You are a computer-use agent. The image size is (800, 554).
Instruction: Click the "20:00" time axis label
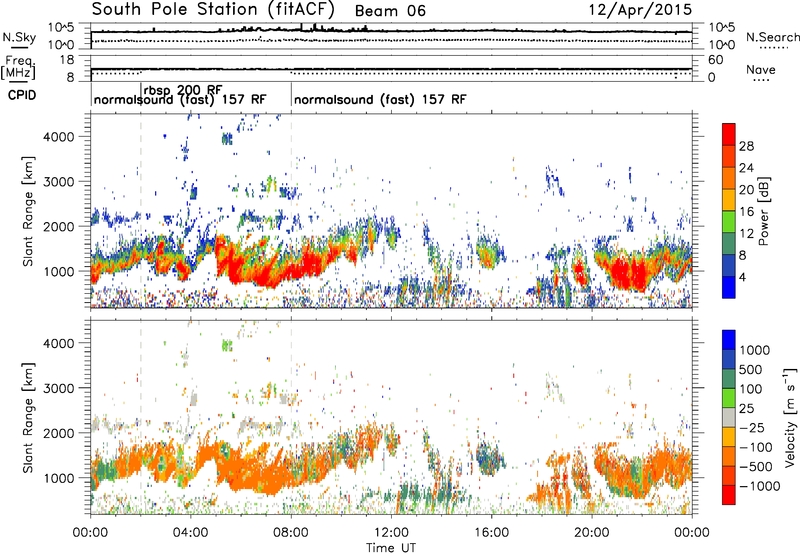click(592, 533)
